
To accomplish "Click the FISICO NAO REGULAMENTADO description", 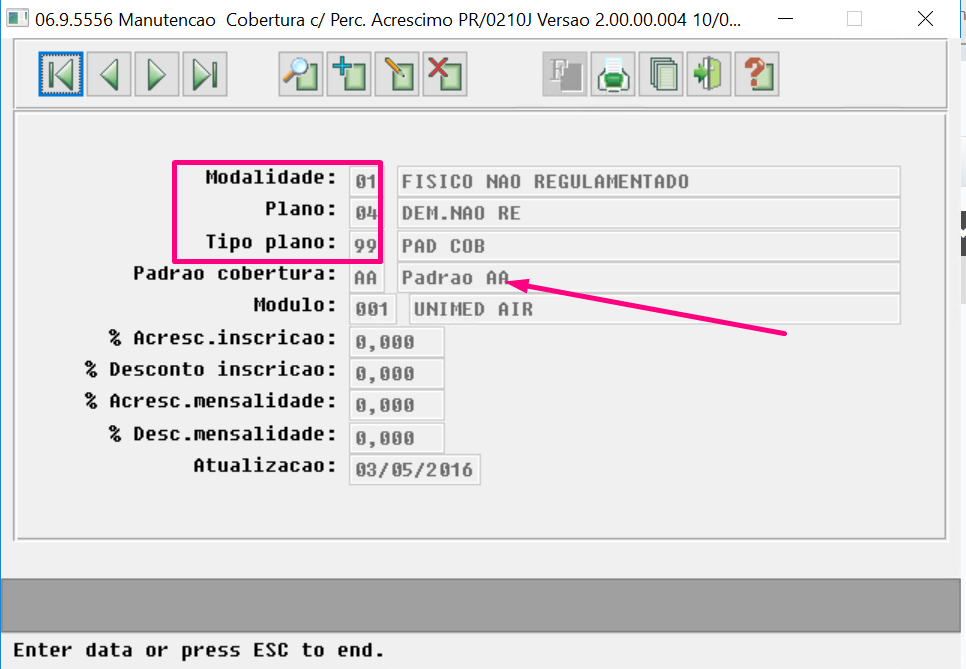I will pyautogui.click(x=649, y=181).
